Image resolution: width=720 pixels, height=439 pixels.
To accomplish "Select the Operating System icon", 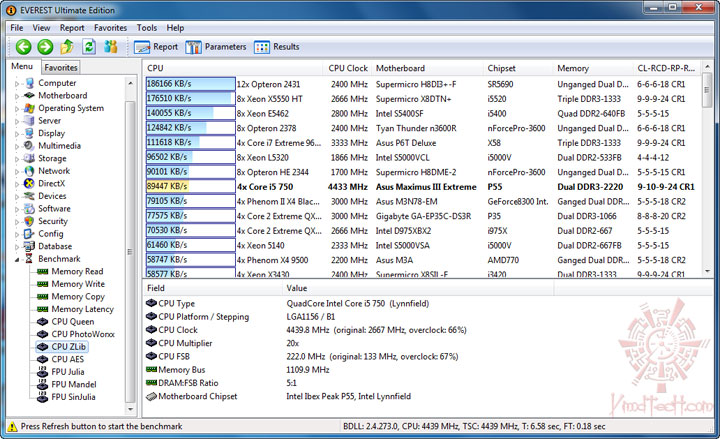I will click(x=29, y=108).
